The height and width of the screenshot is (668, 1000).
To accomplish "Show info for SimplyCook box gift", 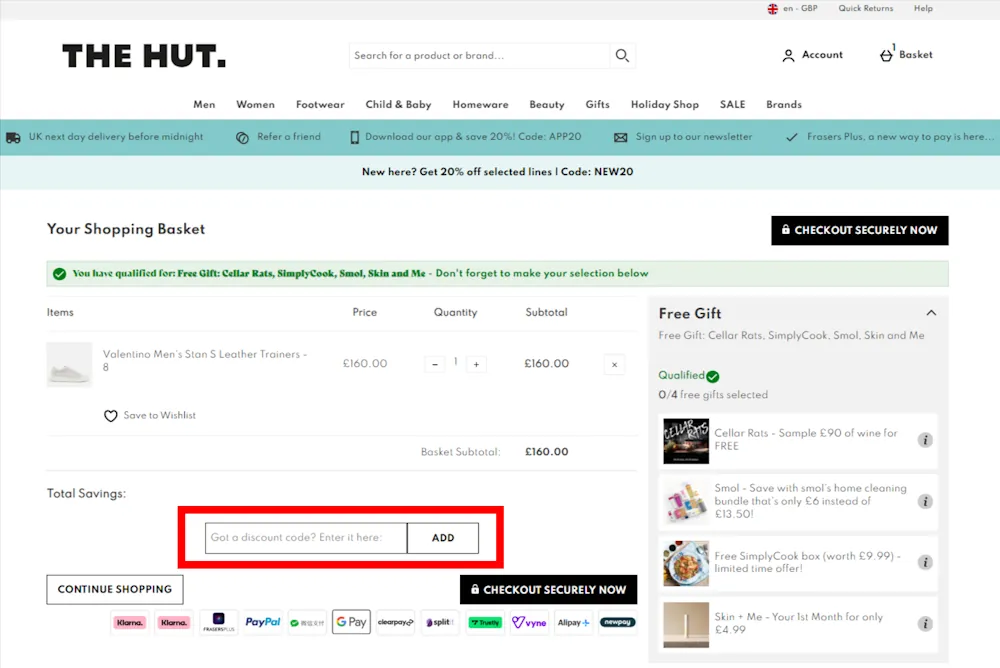I will tap(925, 562).
